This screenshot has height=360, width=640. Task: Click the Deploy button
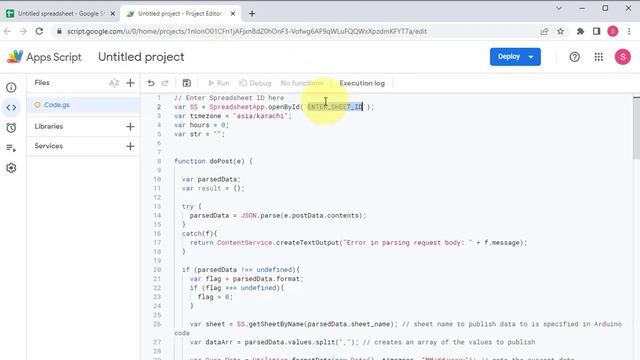(515, 57)
